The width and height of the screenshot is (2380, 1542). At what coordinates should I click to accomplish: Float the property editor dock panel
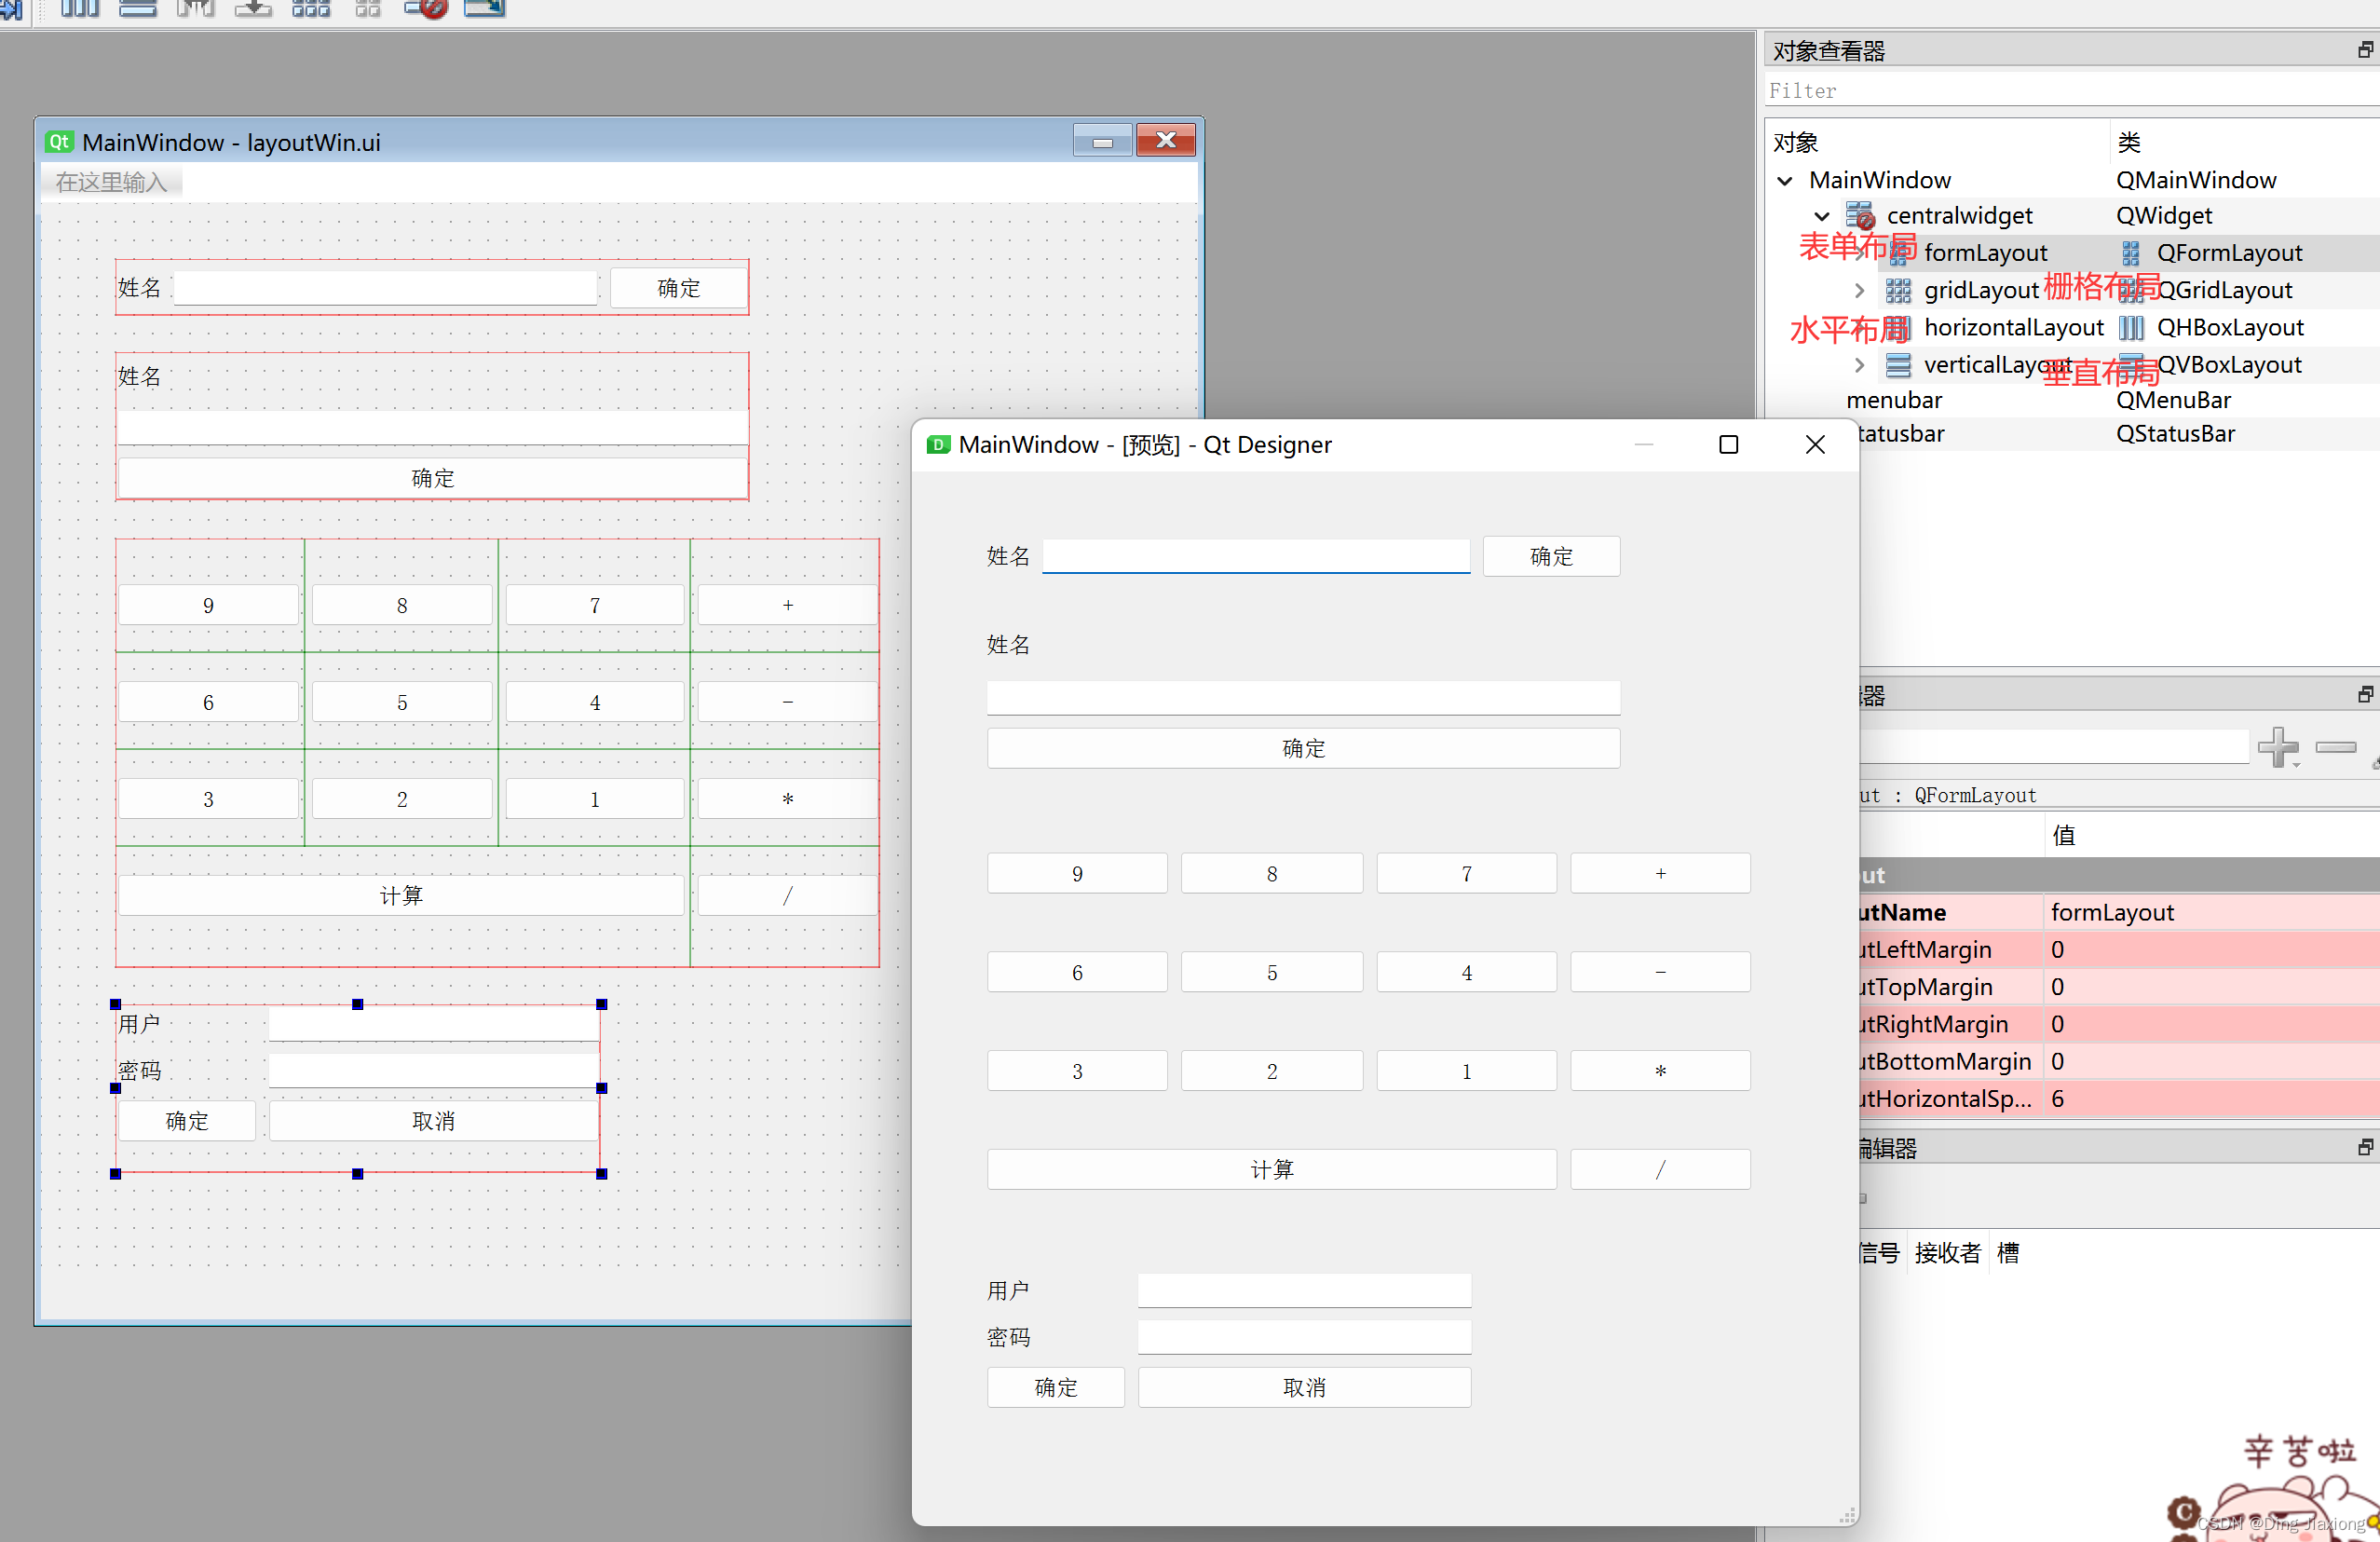coord(2365,694)
